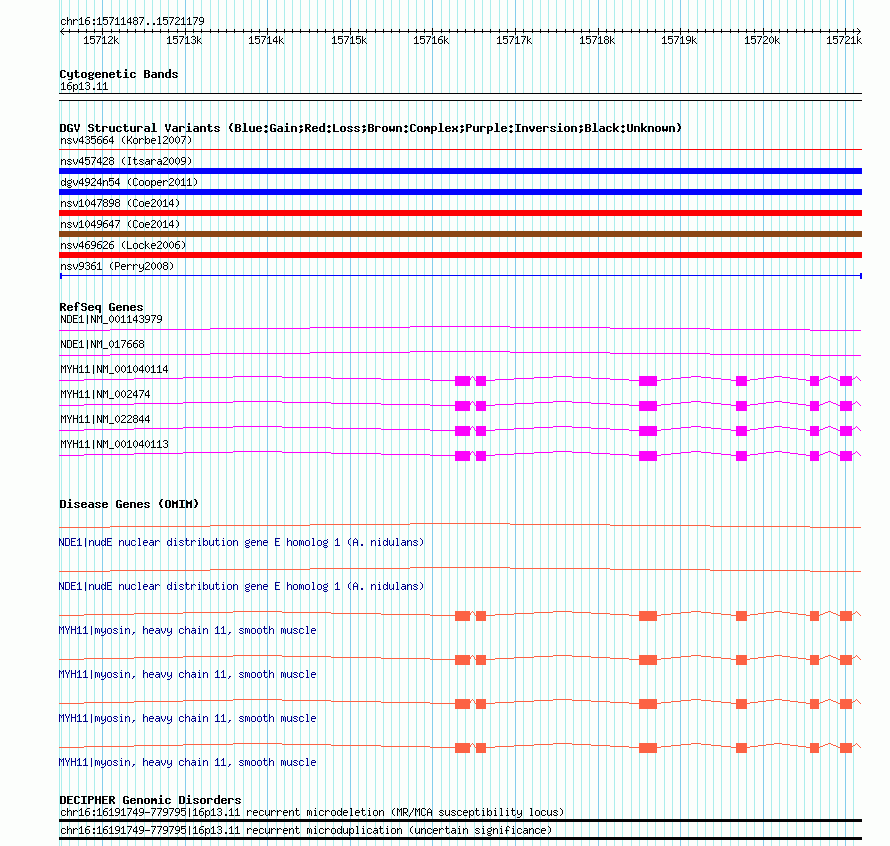890x846 pixels.
Task: Select the 15714k position on the ruler
Action: [x=266, y=40]
